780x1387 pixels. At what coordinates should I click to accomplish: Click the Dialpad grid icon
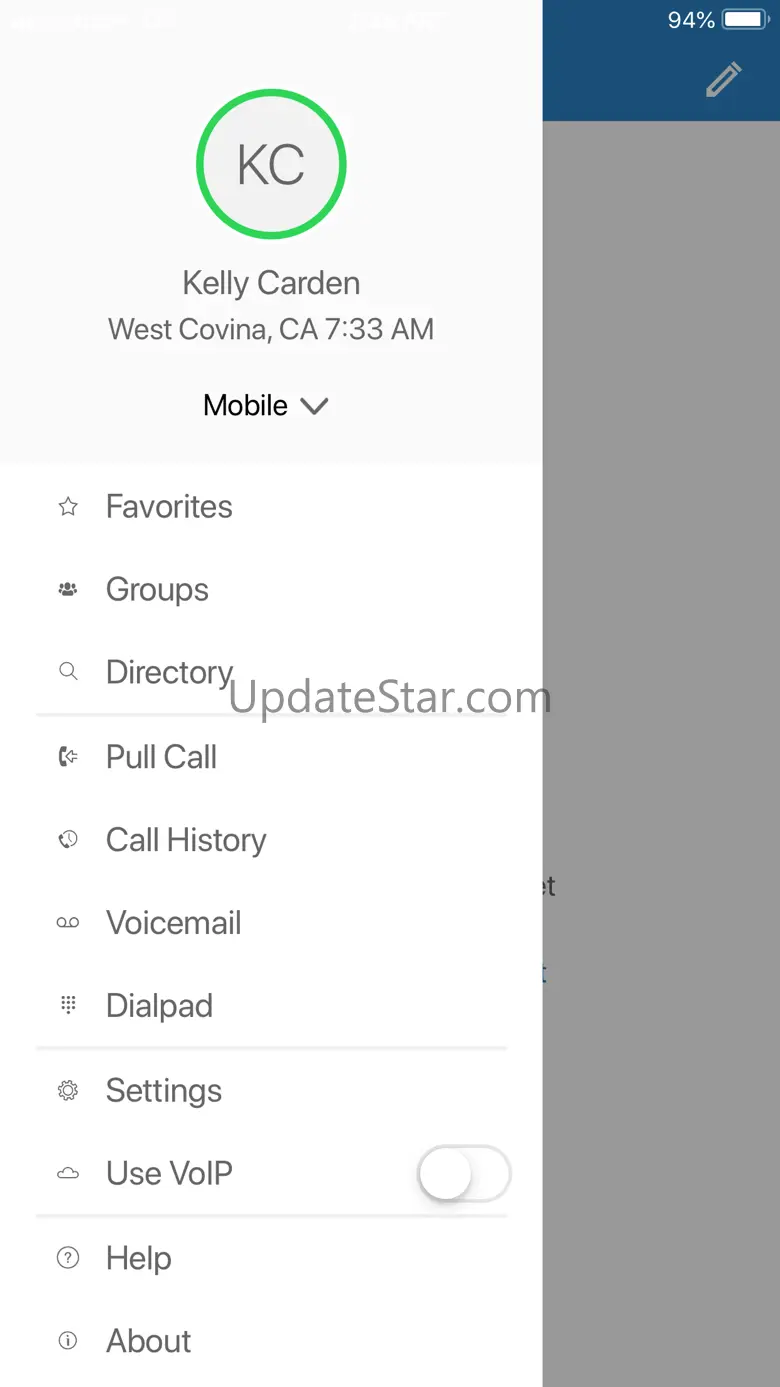point(68,1005)
